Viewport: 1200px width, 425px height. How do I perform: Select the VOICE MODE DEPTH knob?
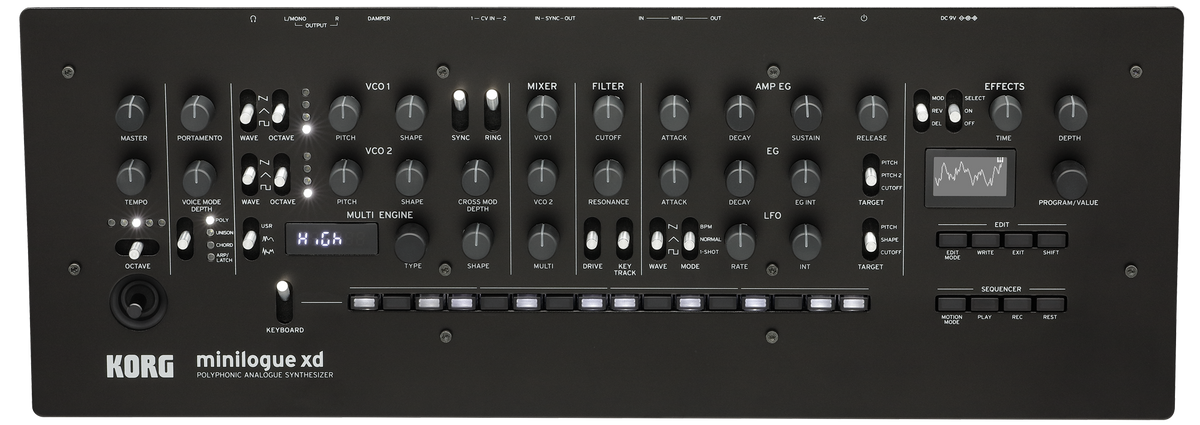(x=198, y=177)
